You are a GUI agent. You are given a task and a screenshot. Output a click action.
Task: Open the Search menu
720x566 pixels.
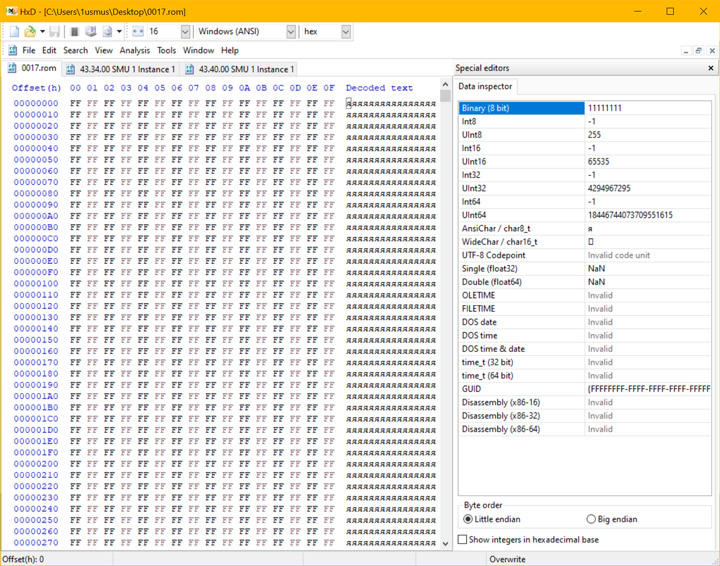75,50
